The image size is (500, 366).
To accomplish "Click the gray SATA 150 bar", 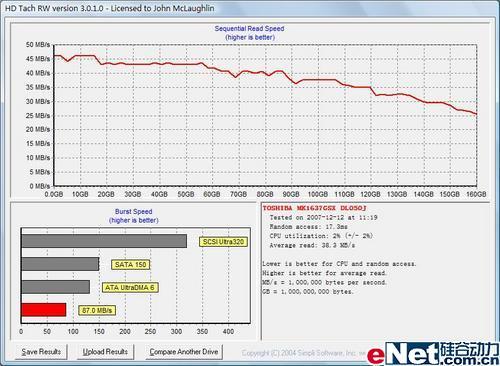I will [60, 264].
